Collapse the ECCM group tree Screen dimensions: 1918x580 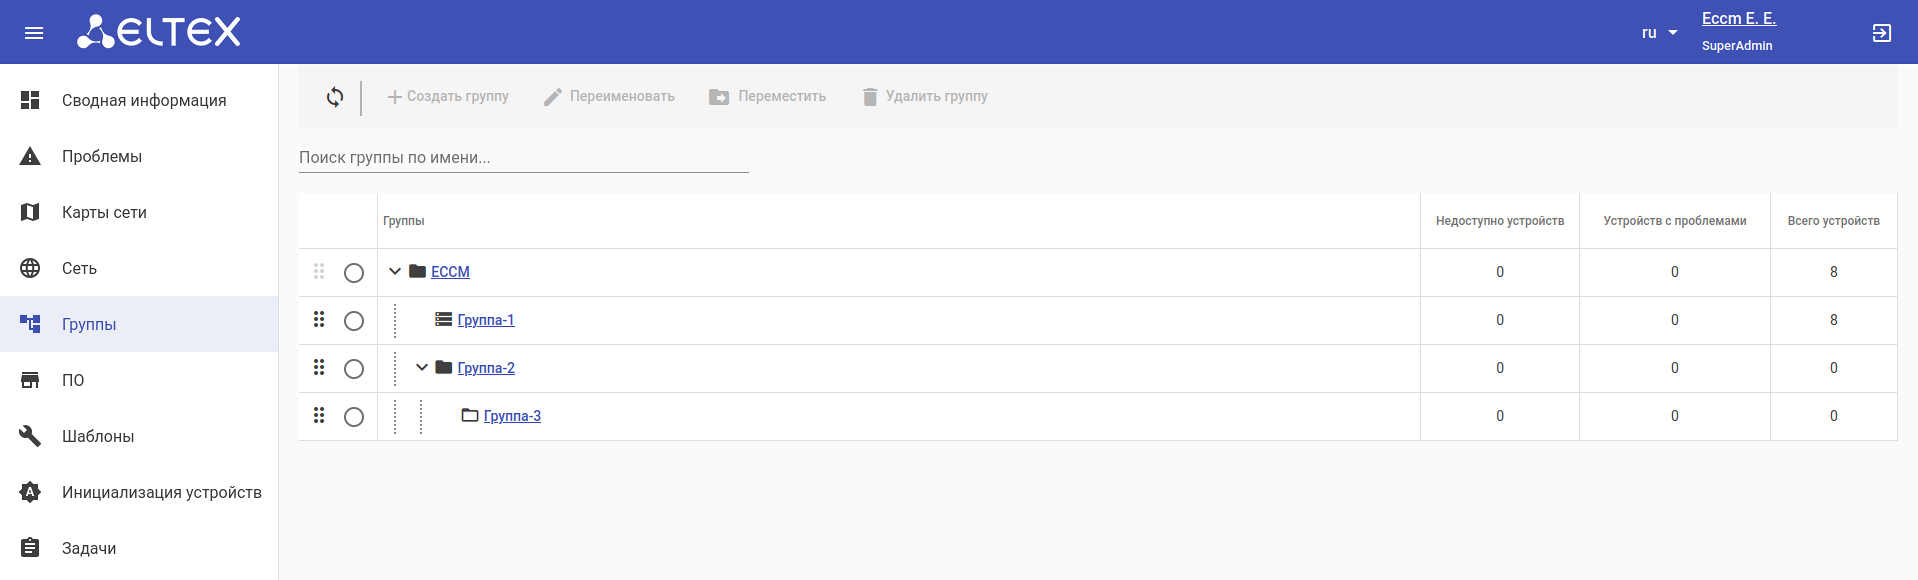[395, 272]
